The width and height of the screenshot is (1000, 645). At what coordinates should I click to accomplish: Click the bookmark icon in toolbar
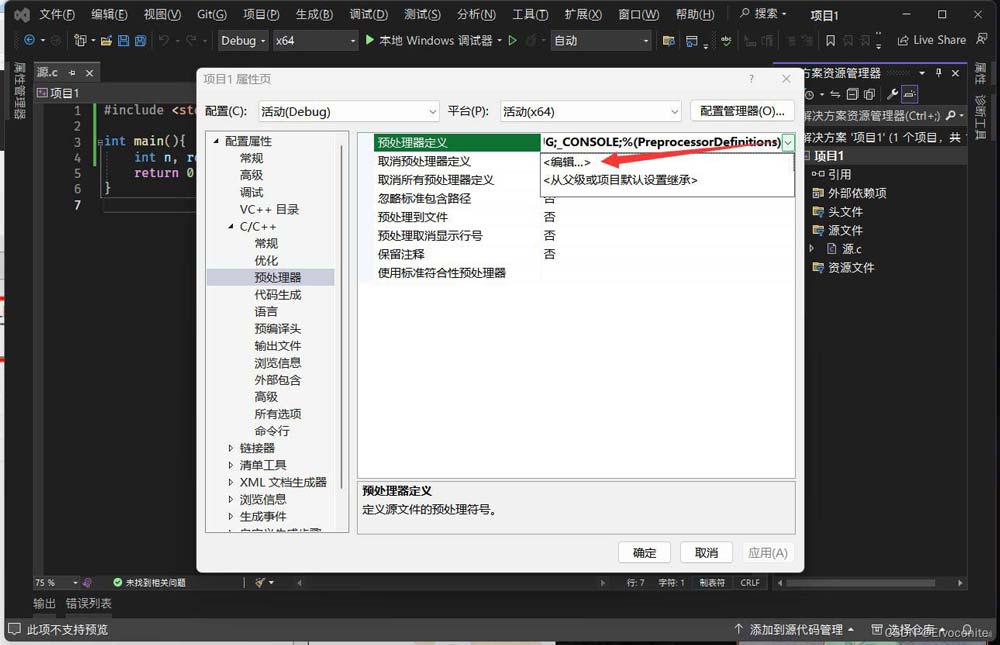[x=830, y=41]
